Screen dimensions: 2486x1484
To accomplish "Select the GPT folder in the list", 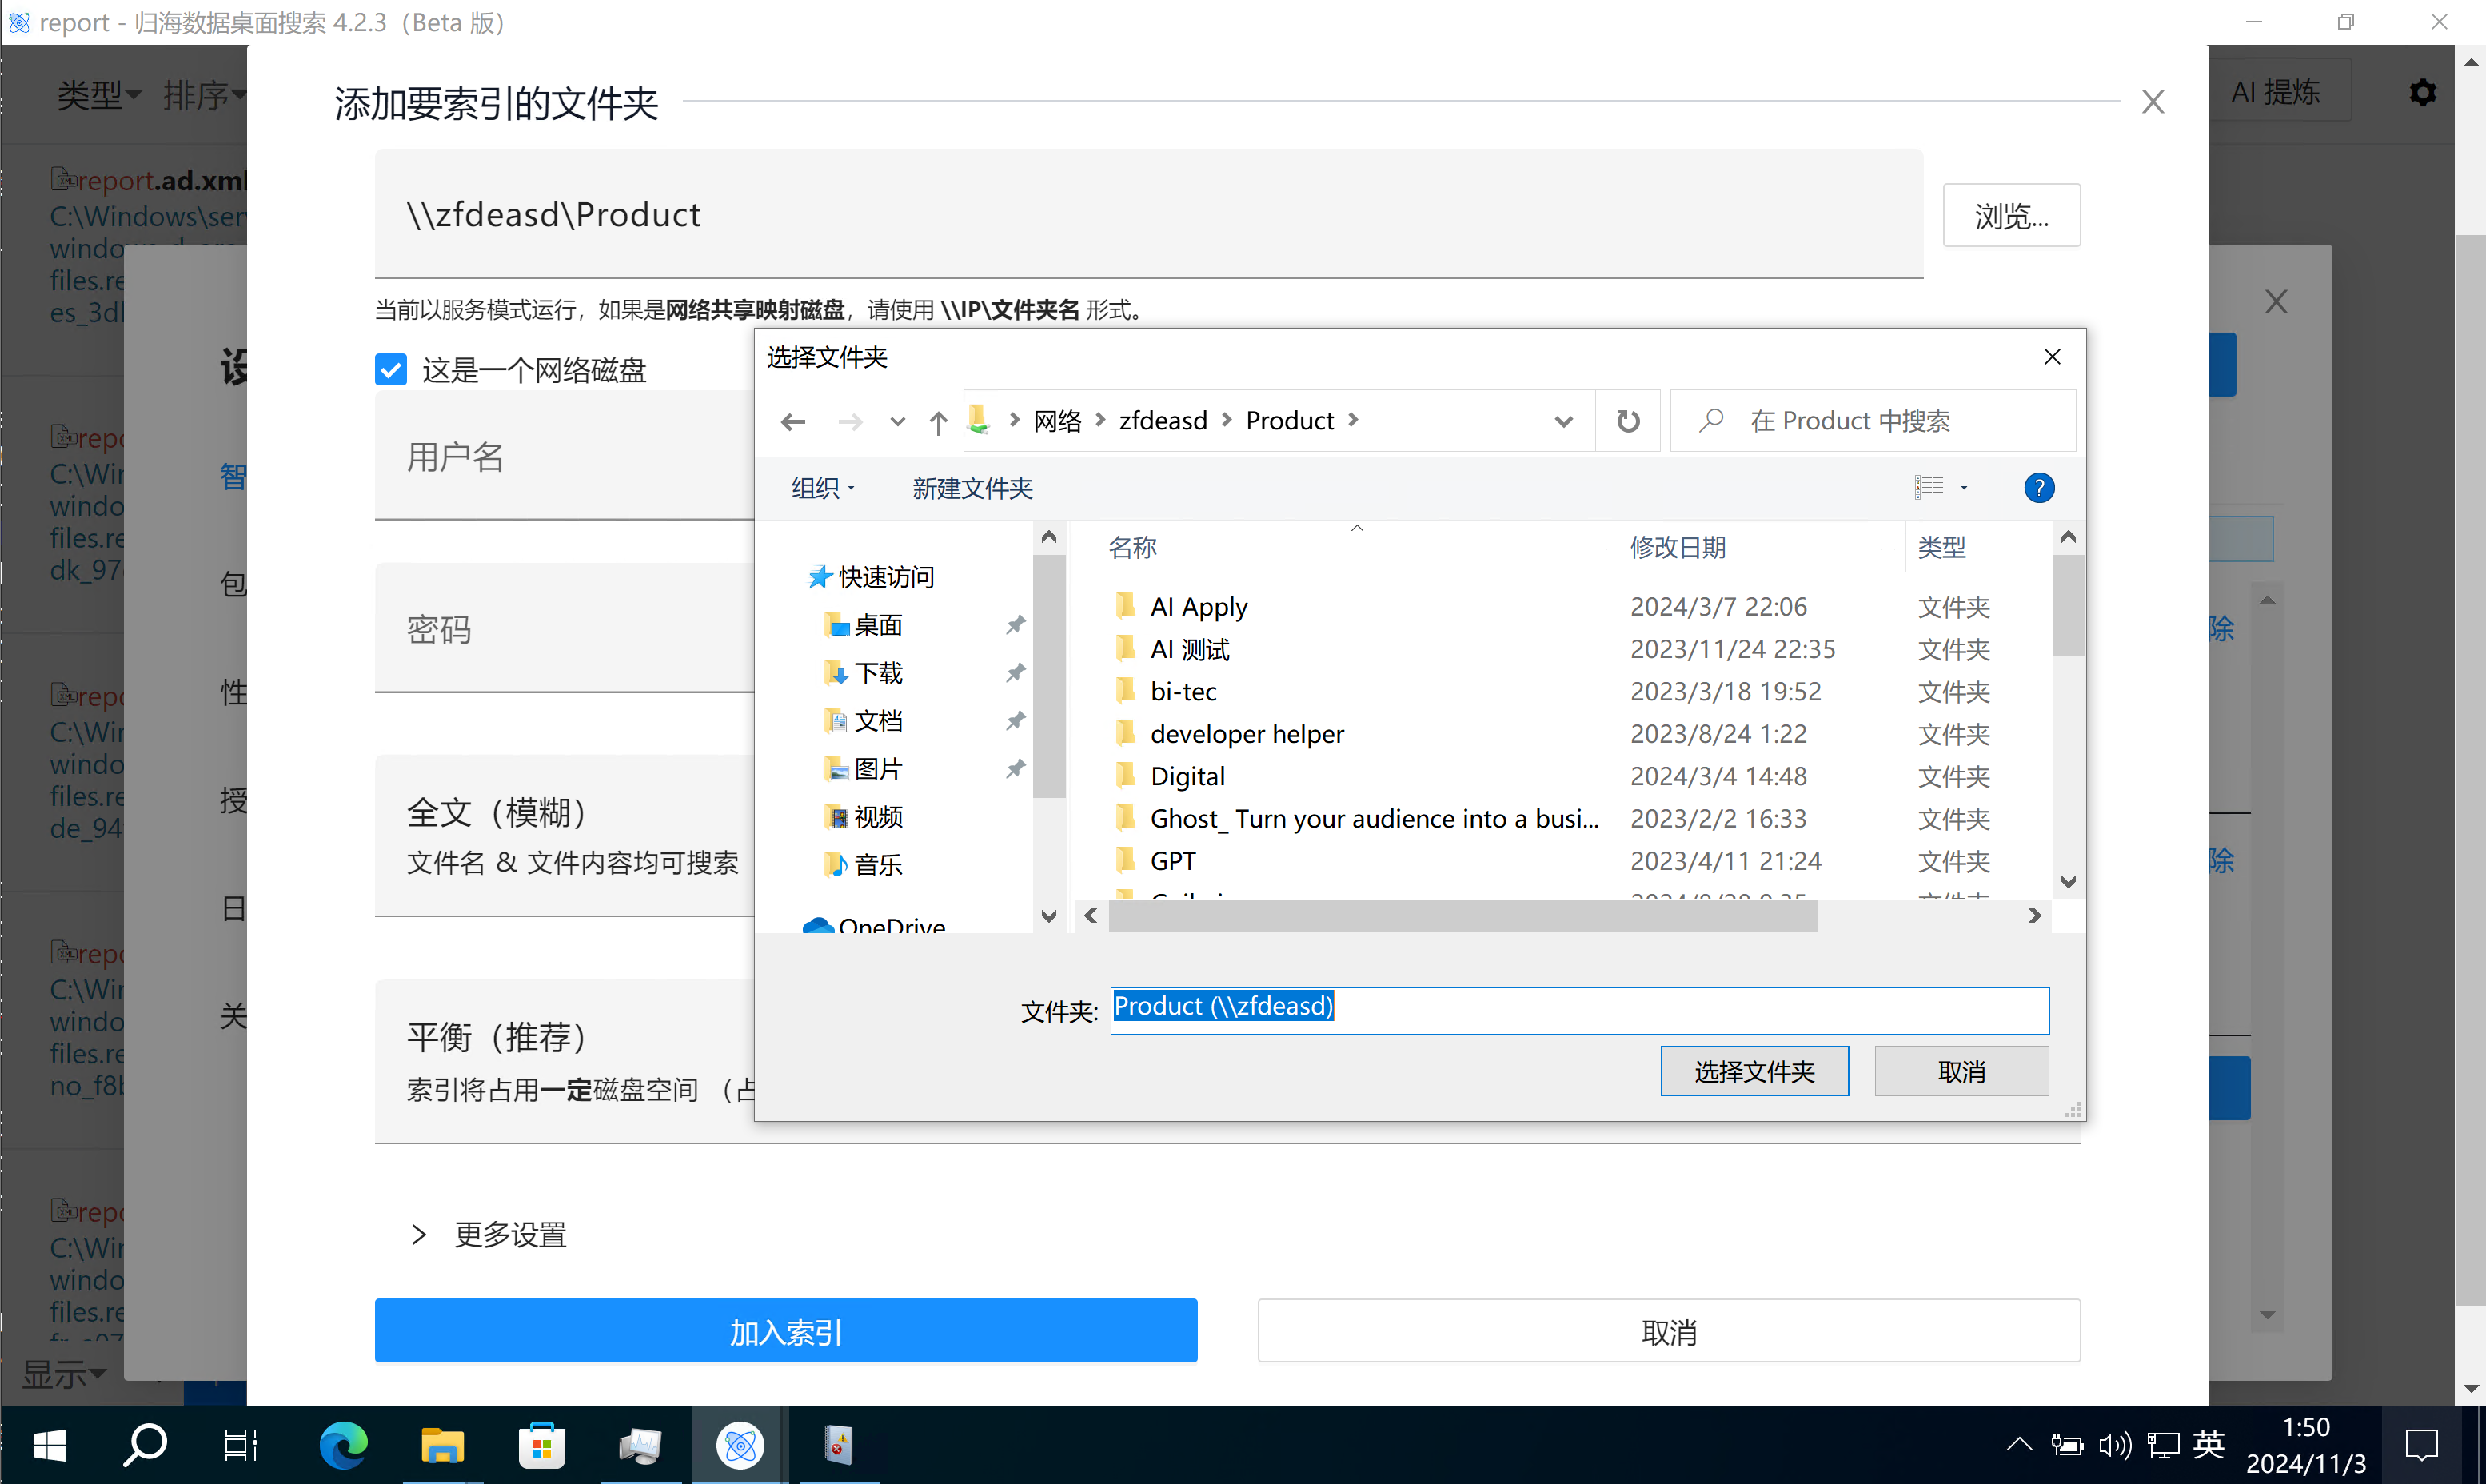I will [1171, 860].
